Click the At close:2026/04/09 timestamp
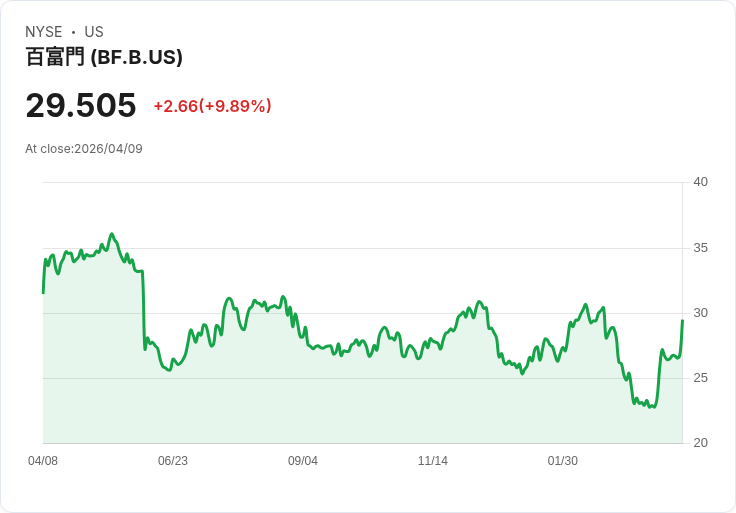Image resolution: width=736 pixels, height=513 pixels. [84, 149]
